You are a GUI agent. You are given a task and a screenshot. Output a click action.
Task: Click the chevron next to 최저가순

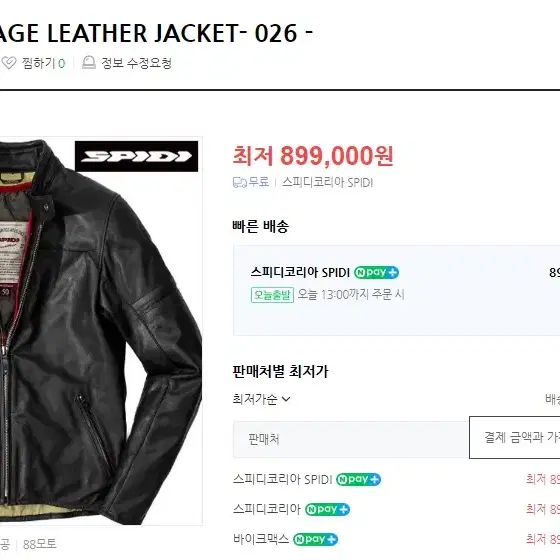pos(286,399)
